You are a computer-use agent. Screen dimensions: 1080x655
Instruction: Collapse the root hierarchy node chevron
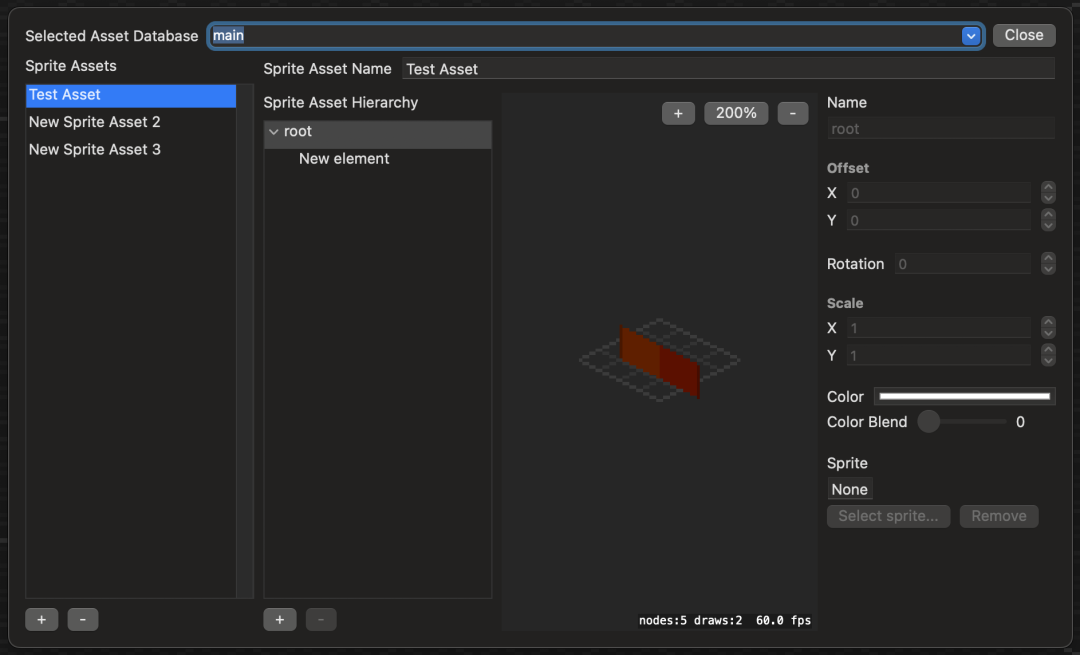point(274,132)
